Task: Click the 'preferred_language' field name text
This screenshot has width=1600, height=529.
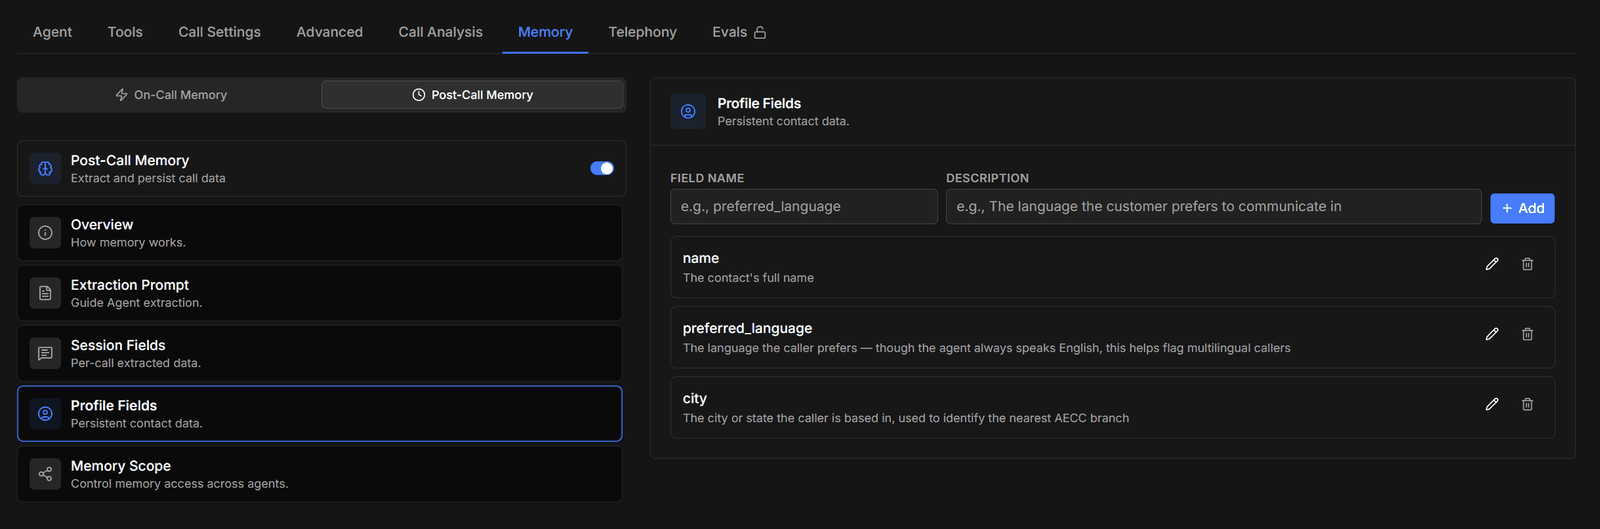Action: (747, 328)
